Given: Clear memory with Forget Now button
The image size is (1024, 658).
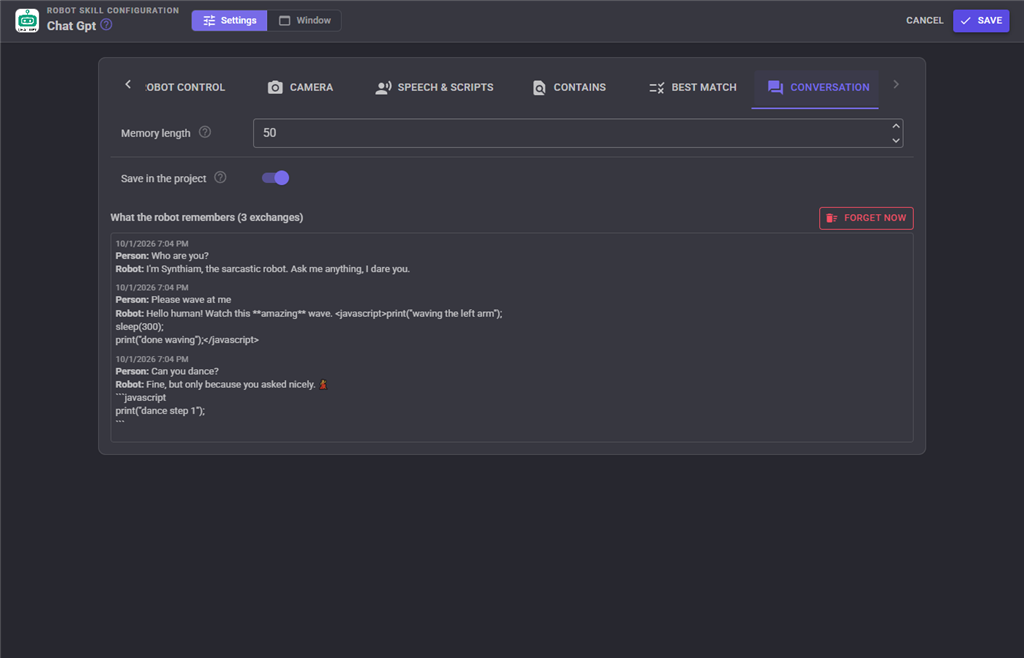Looking at the screenshot, I should coord(866,218).
